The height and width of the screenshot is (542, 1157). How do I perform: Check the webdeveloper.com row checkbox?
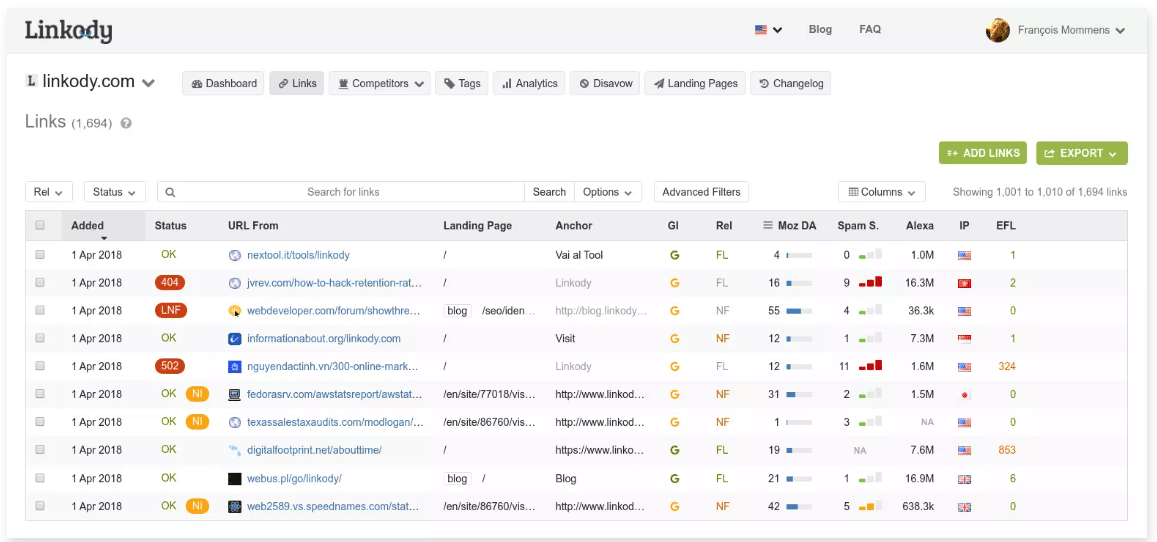[x=40, y=310]
